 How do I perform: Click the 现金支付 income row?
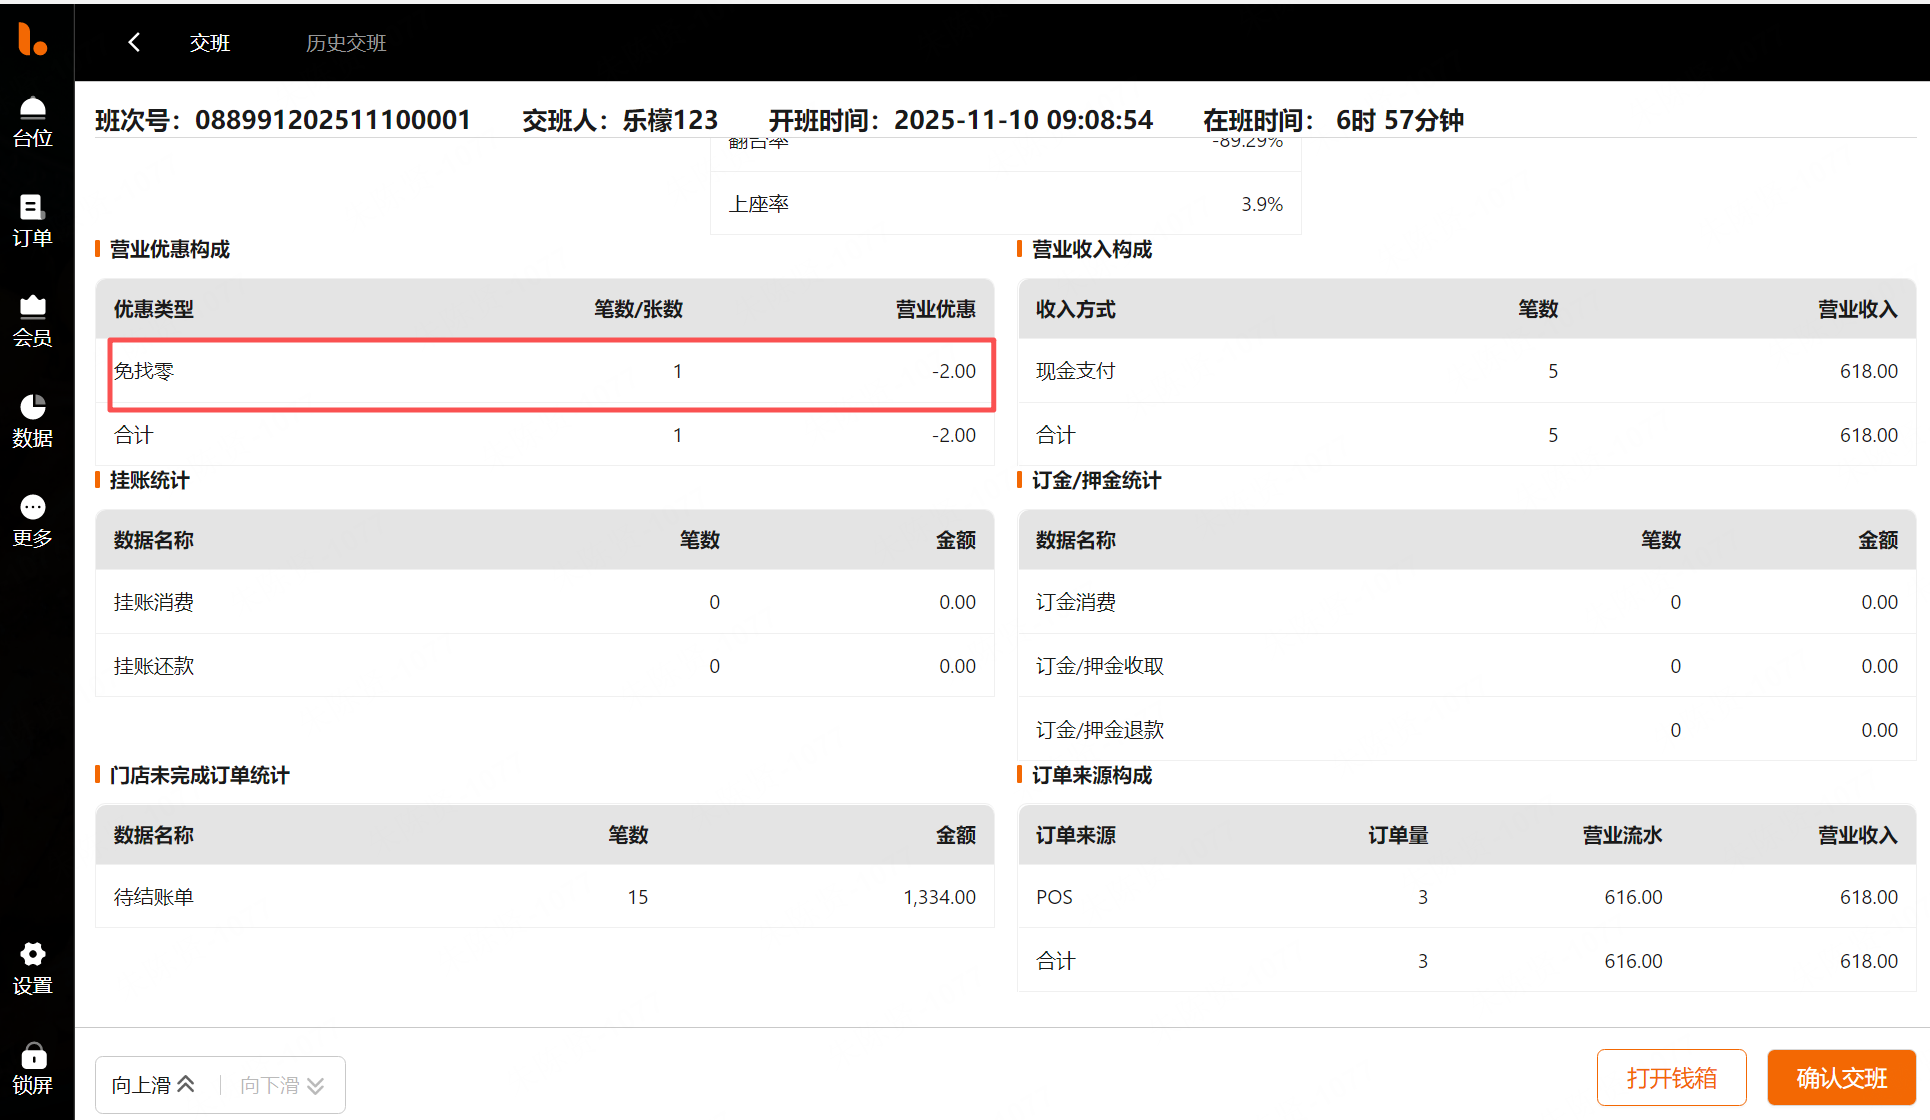pyautogui.click(x=1465, y=371)
